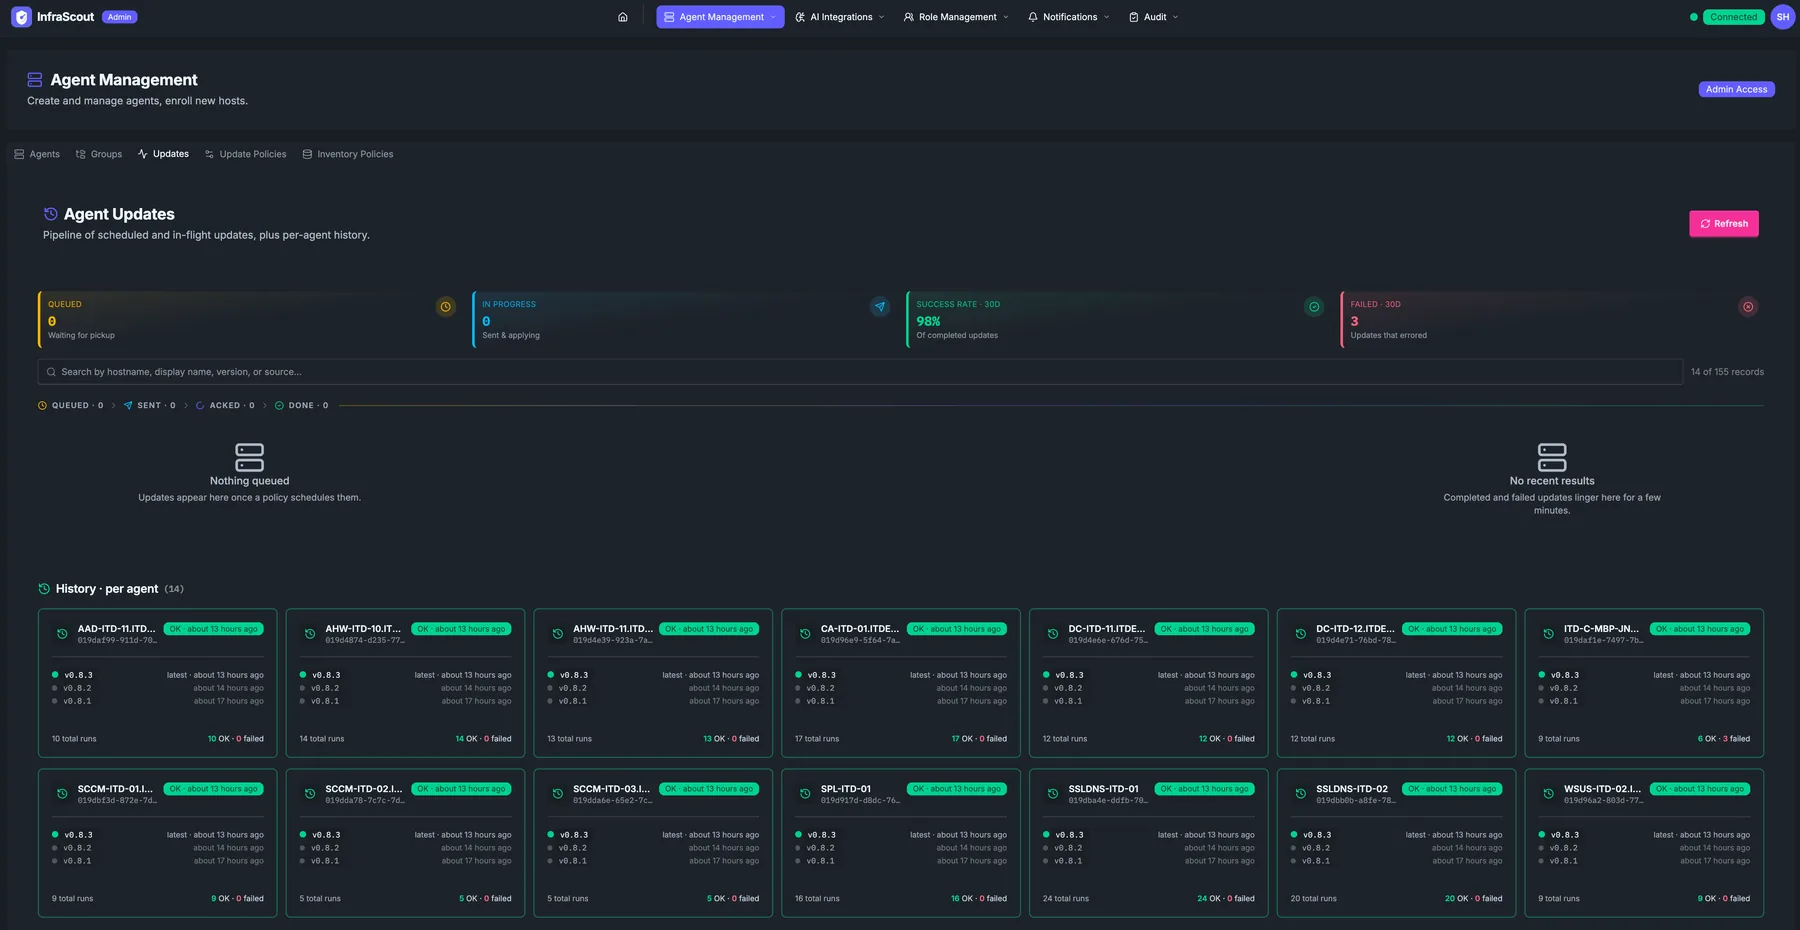Image resolution: width=1800 pixels, height=930 pixels.
Task: Select the Updates tab
Action: click(x=163, y=154)
